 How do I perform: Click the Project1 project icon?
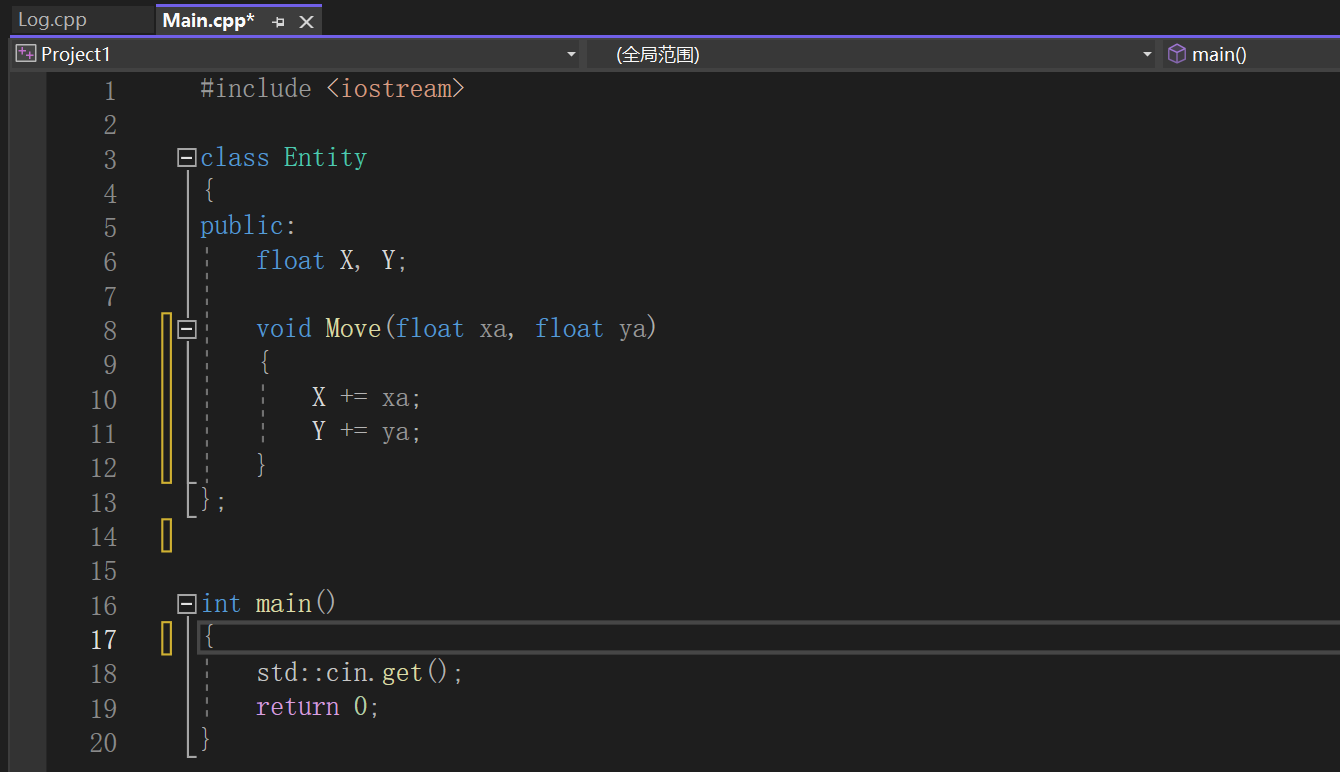click(x=26, y=54)
